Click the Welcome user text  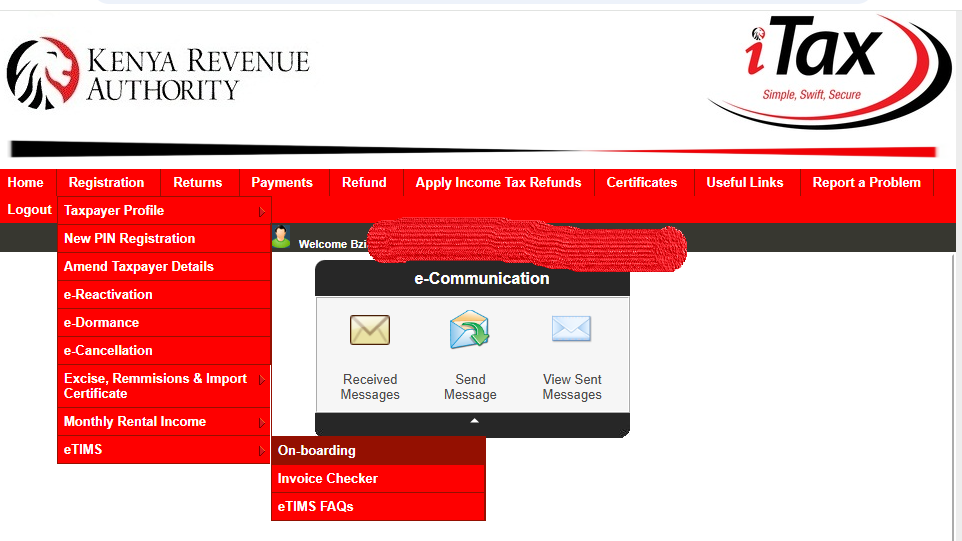[x=333, y=244]
